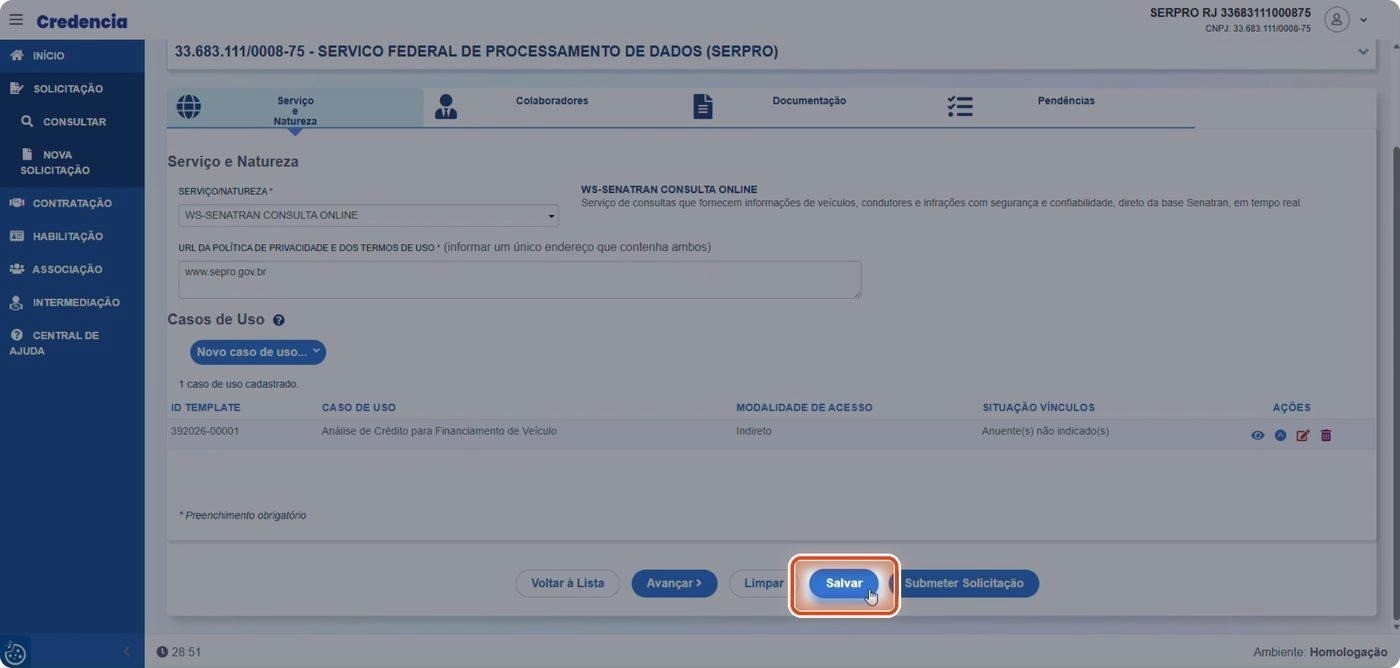Click the Limpar button
The width and height of the screenshot is (1400, 668).
click(763, 583)
